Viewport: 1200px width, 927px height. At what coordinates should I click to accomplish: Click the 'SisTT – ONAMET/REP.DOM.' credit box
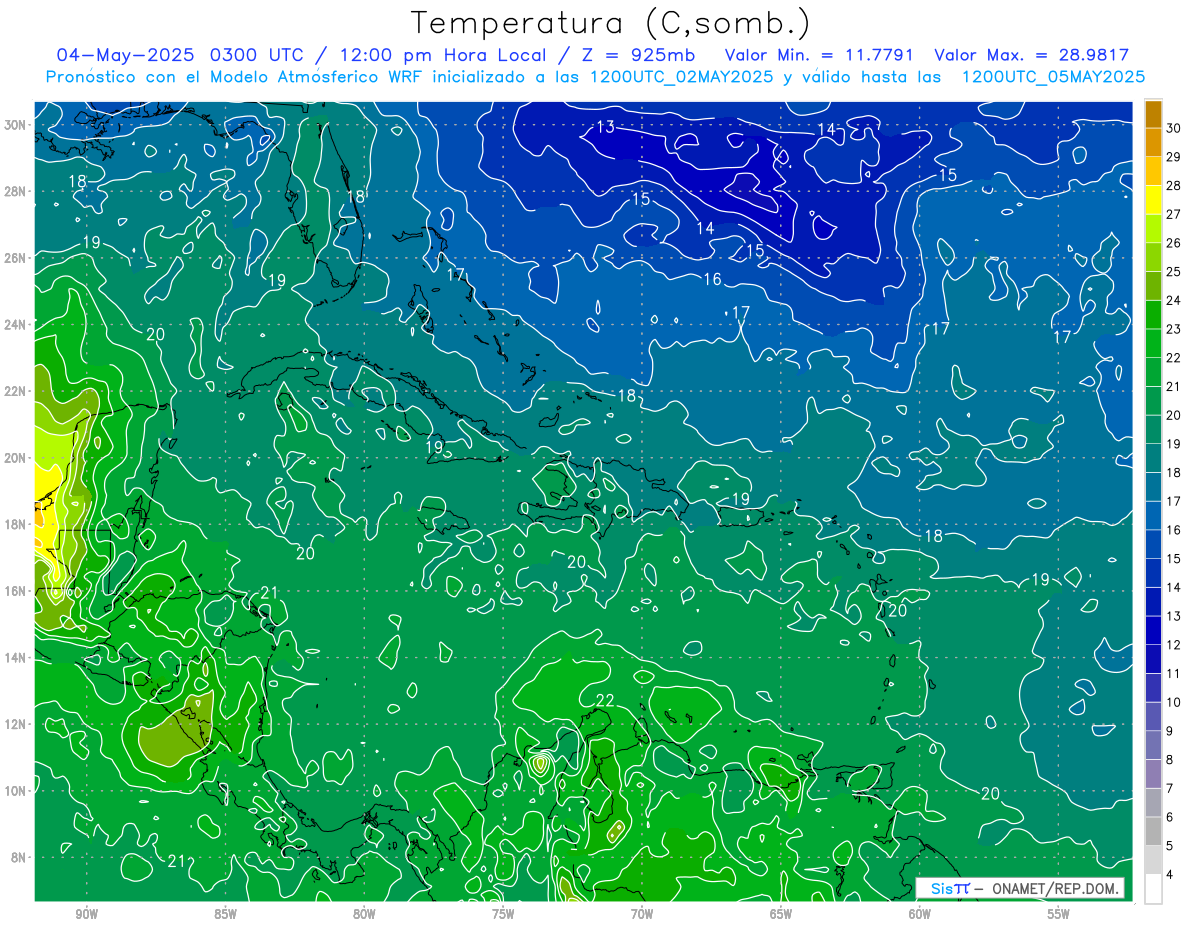tap(1020, 888)
